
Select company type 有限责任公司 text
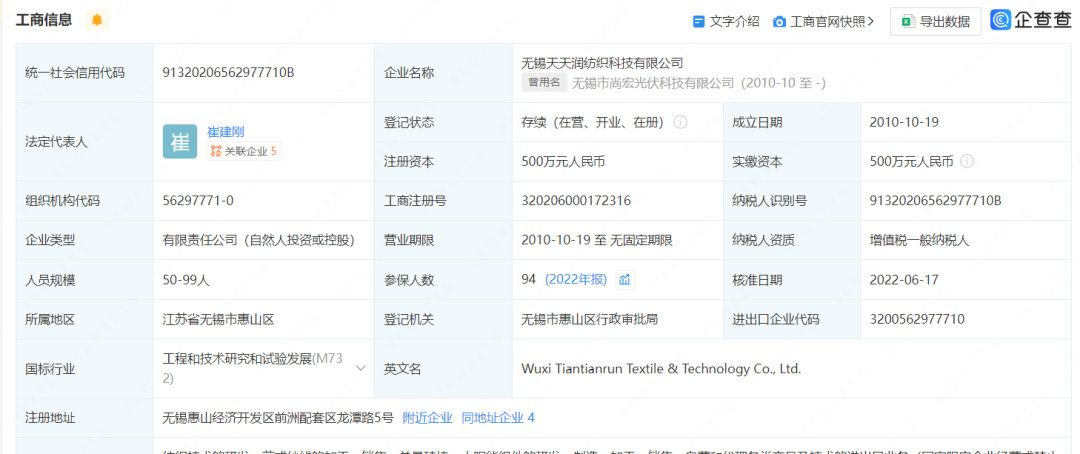point(258,240)
